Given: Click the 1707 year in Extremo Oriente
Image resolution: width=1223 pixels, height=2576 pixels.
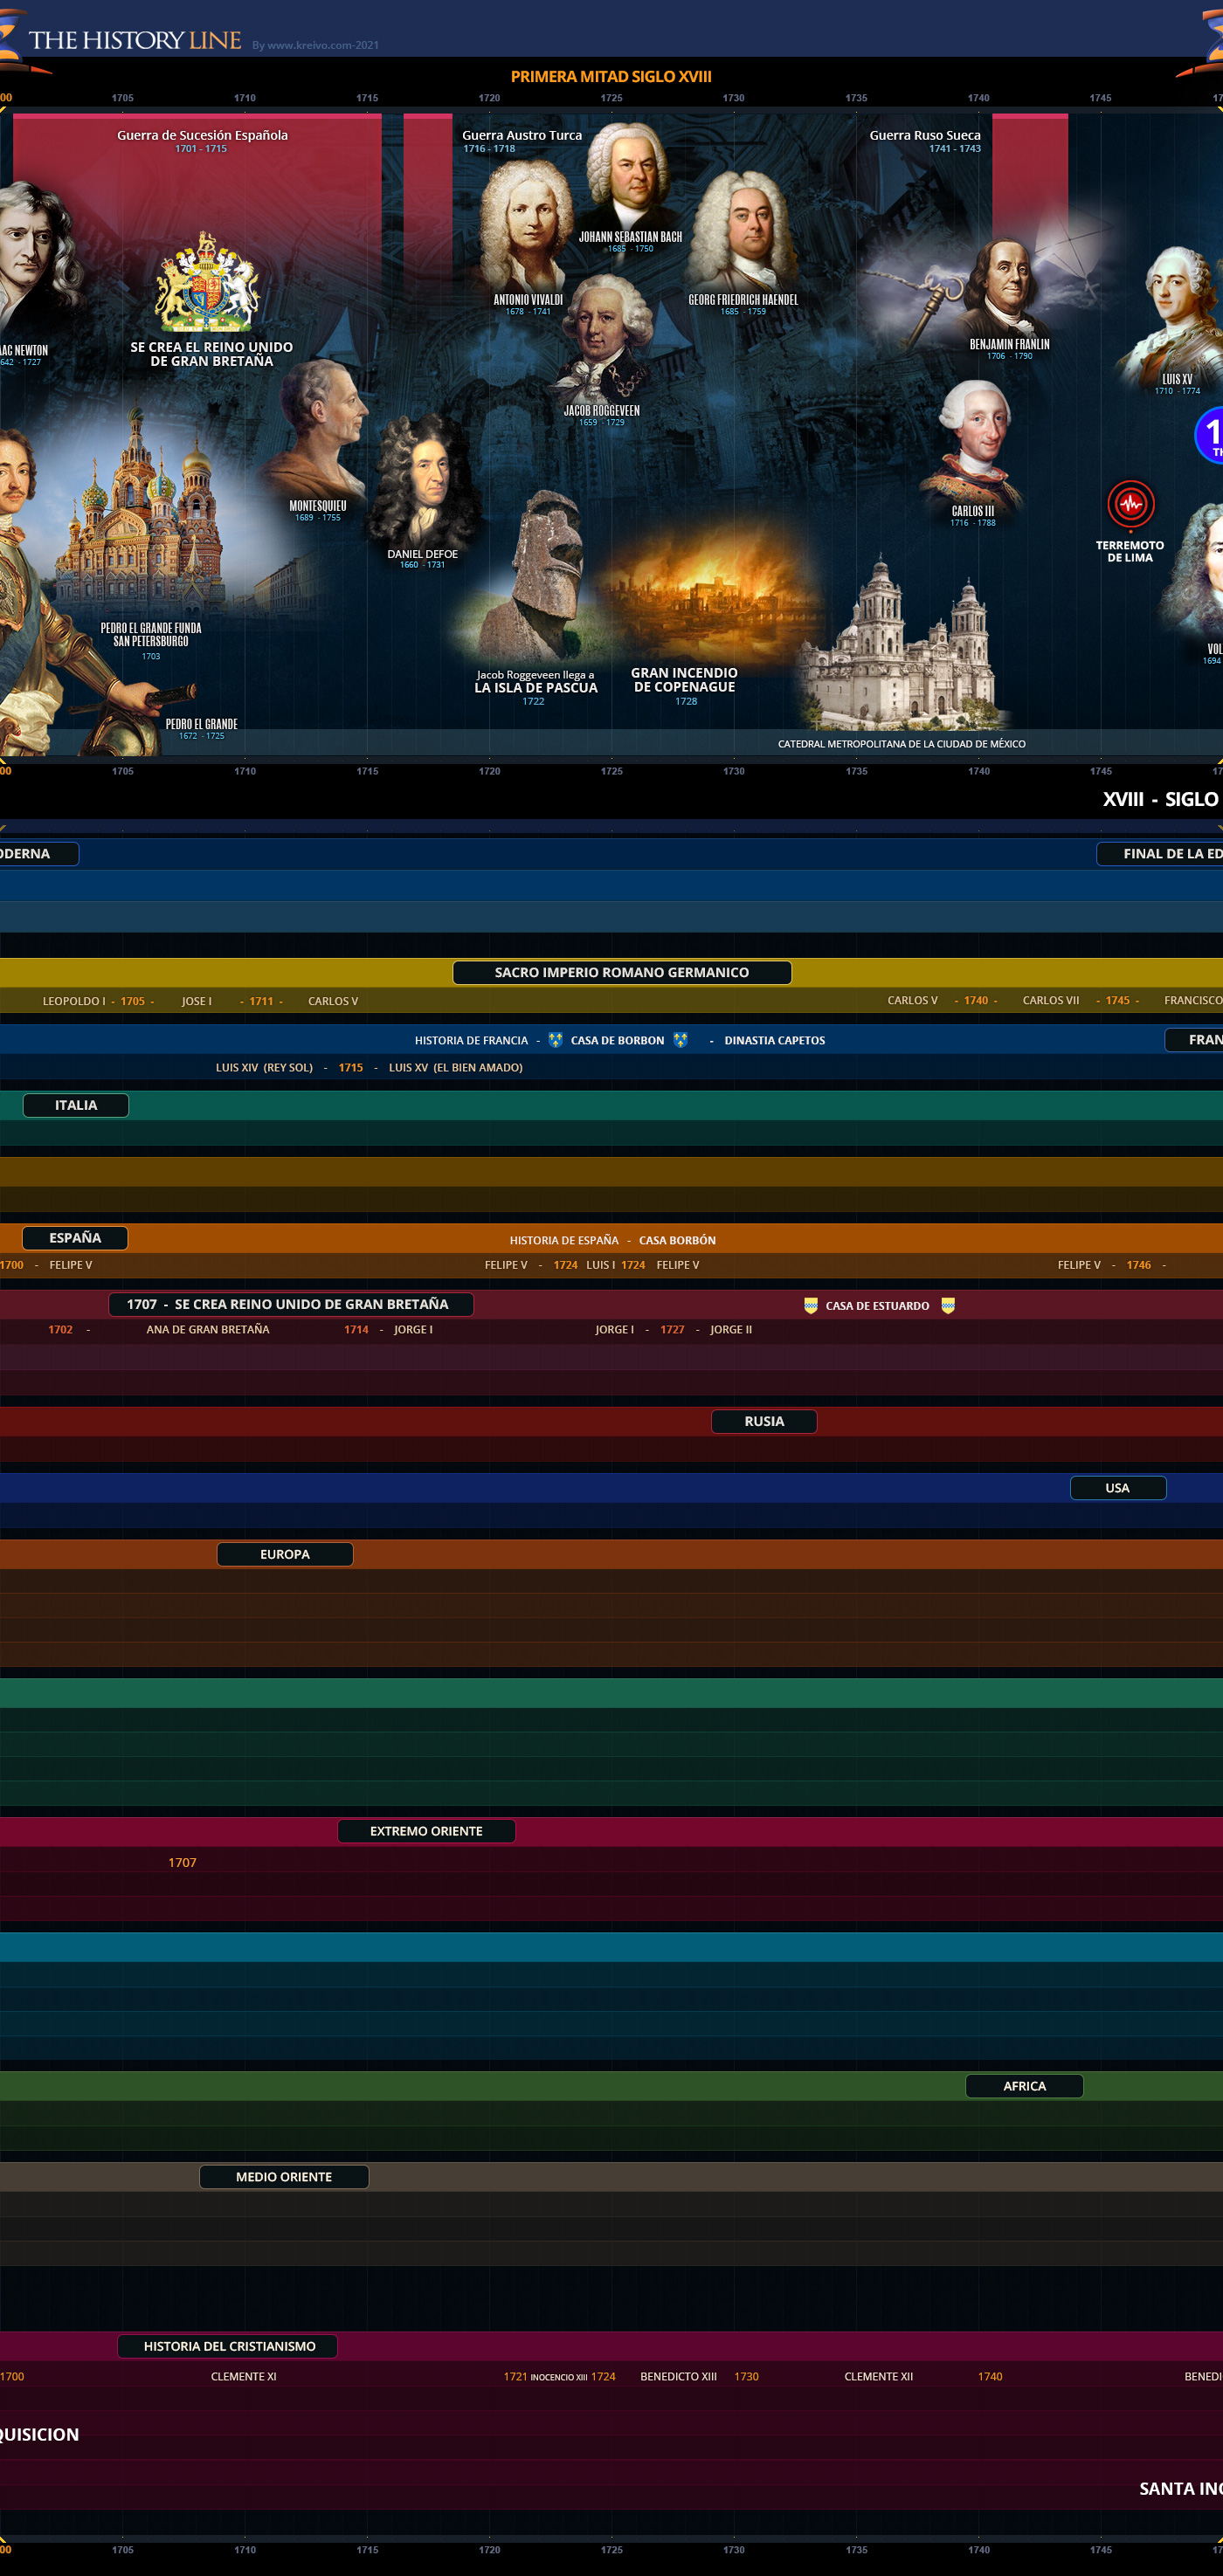Looking at the screenshot, I should point(182,1862).
